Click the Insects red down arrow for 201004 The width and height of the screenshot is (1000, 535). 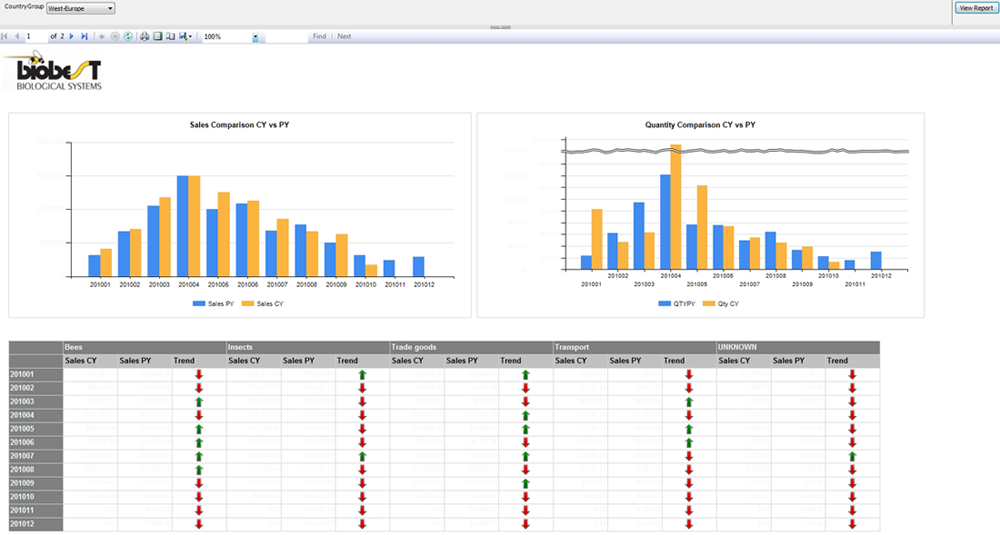click(x=362, y=415)
